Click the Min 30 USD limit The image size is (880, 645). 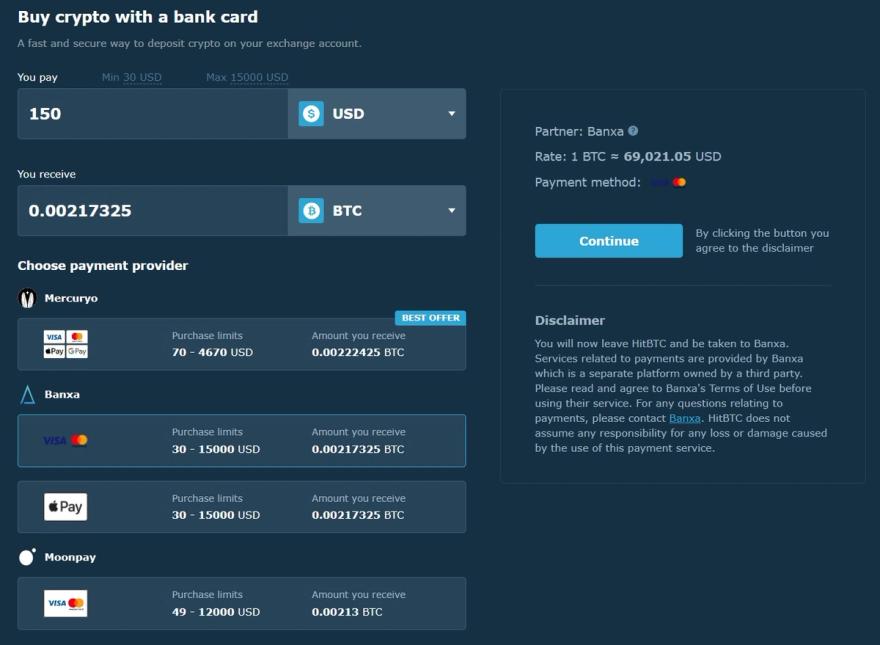click(x=131, y=77)
